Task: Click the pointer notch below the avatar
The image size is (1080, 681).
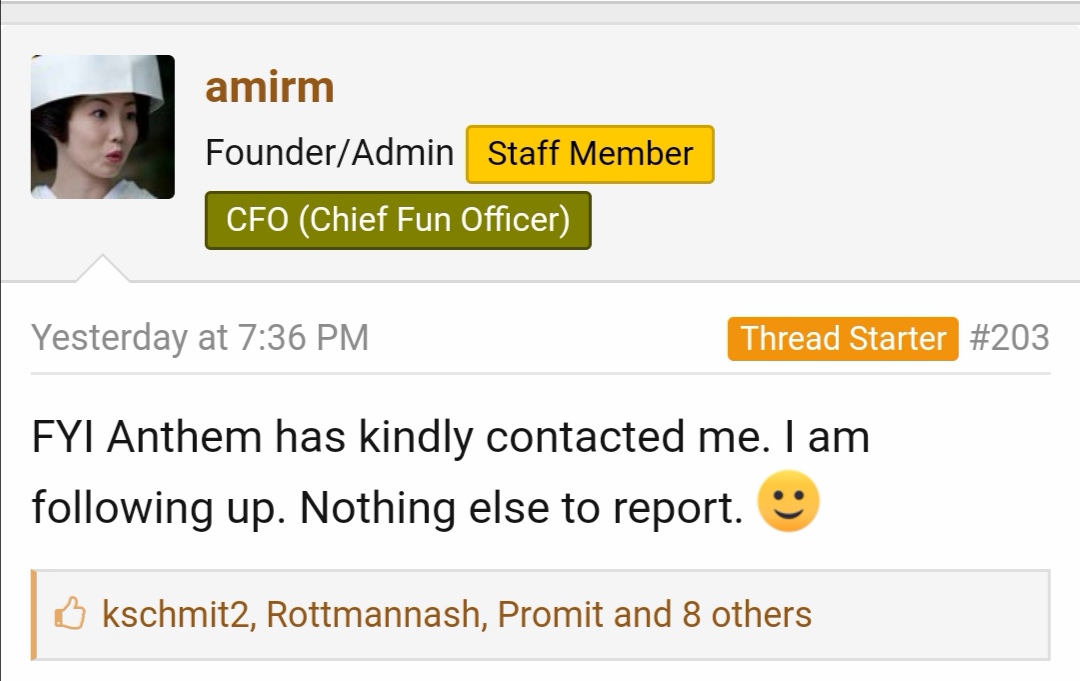Action: (x=102, y=269)
